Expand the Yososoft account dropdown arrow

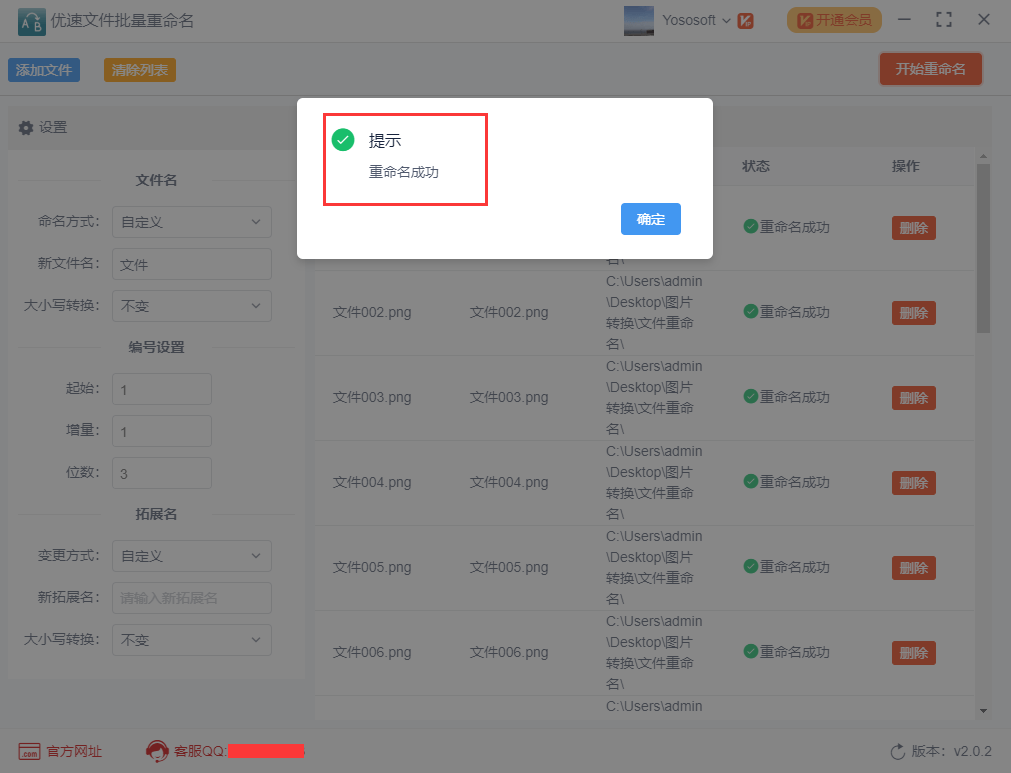726,21
